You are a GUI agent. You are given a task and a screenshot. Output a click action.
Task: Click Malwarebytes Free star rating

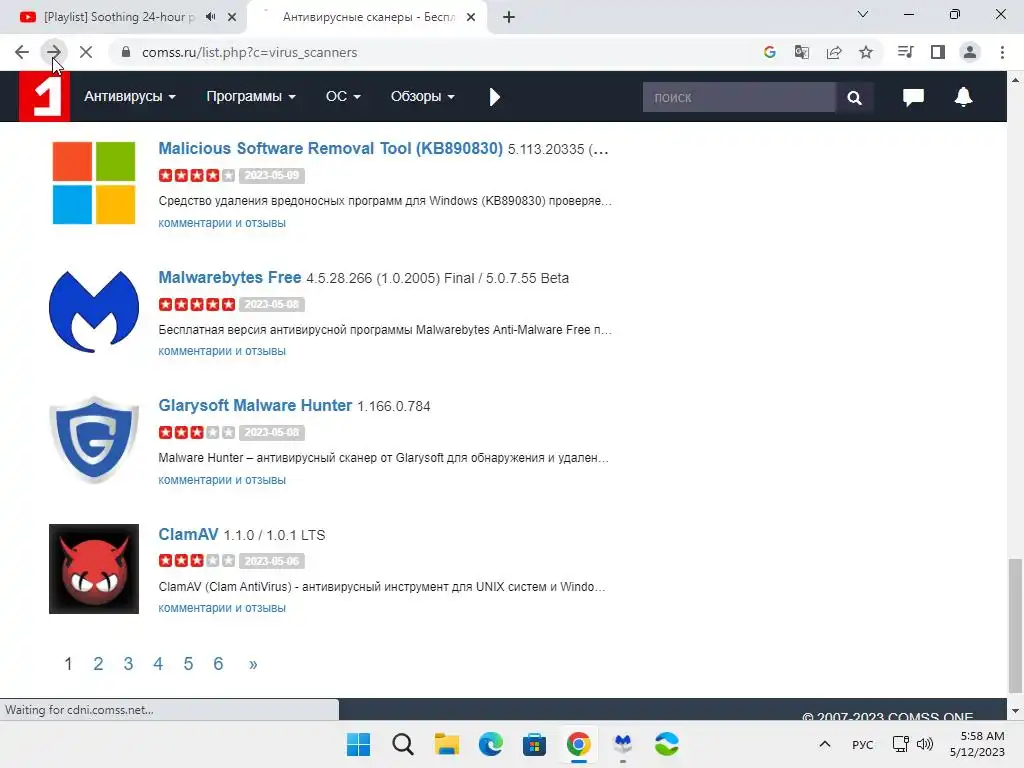pos(197,304)
